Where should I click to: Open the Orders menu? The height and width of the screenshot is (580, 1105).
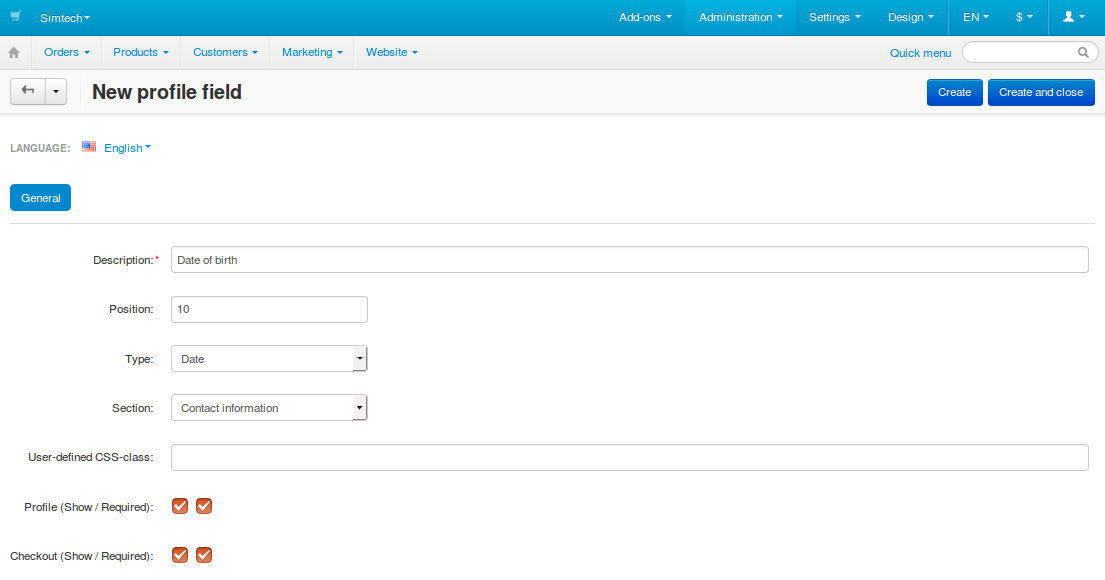point(67,52)
